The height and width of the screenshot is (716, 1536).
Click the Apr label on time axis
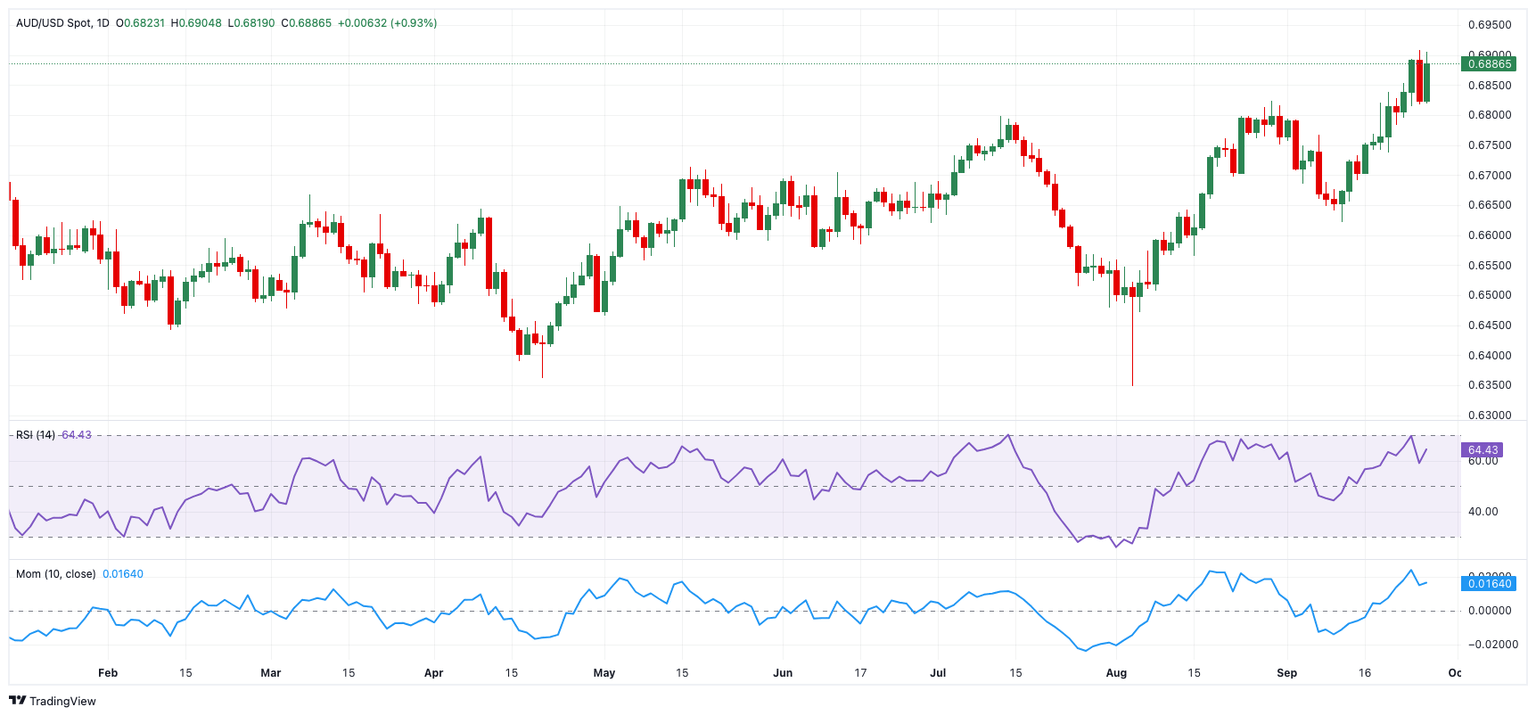(x=434, y=673)
